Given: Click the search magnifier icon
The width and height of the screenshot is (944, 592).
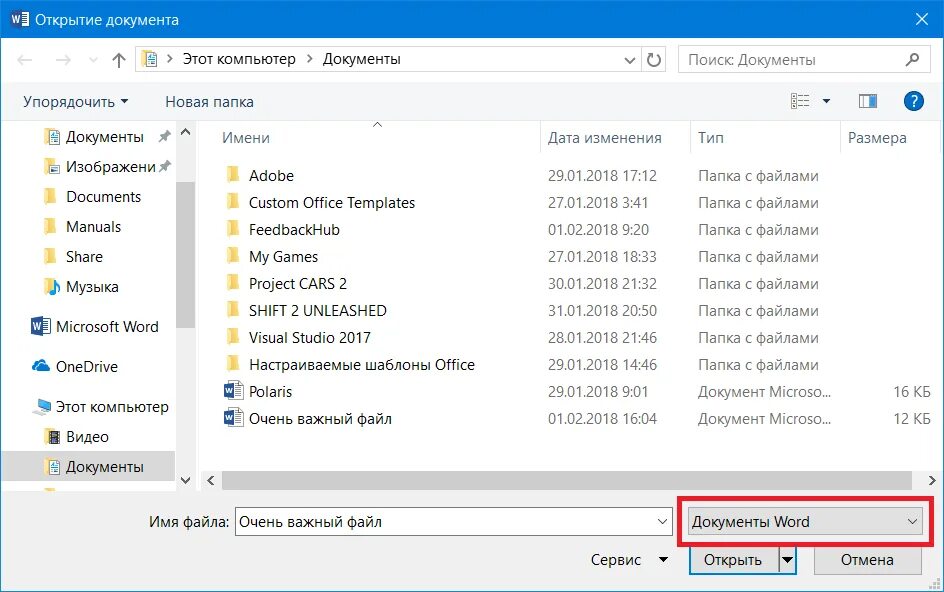Looking at the screenshot, I should [912, 59].
